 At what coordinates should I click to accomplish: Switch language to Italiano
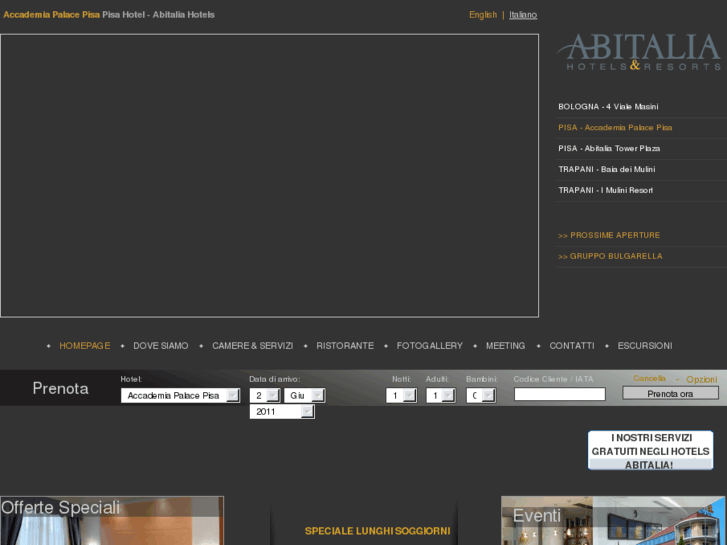(523, 15)
